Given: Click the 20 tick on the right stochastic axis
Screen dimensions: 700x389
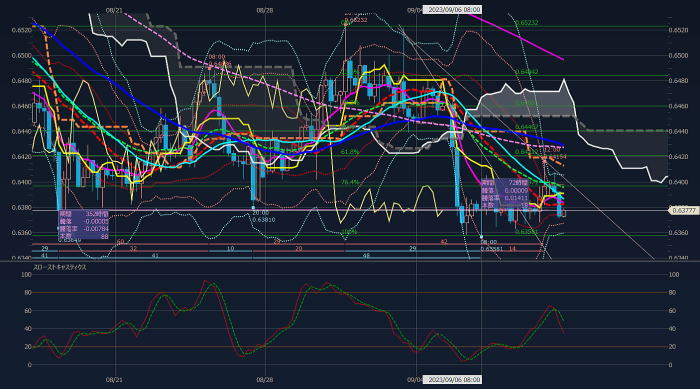Looking at the screenshot, I should 672,347.
